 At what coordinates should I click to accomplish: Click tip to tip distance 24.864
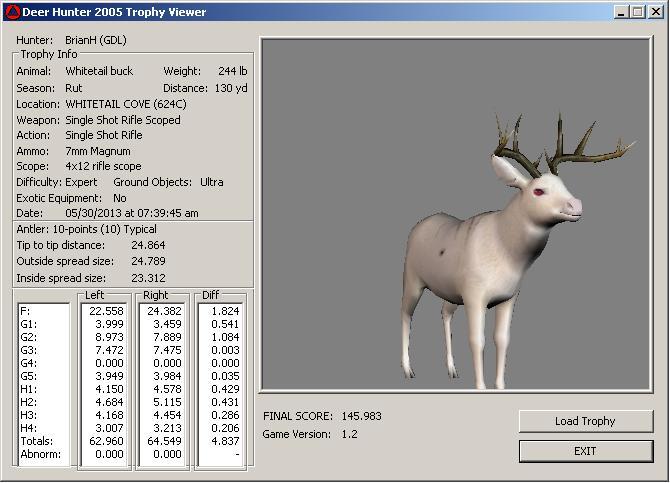tap(148, 245)
